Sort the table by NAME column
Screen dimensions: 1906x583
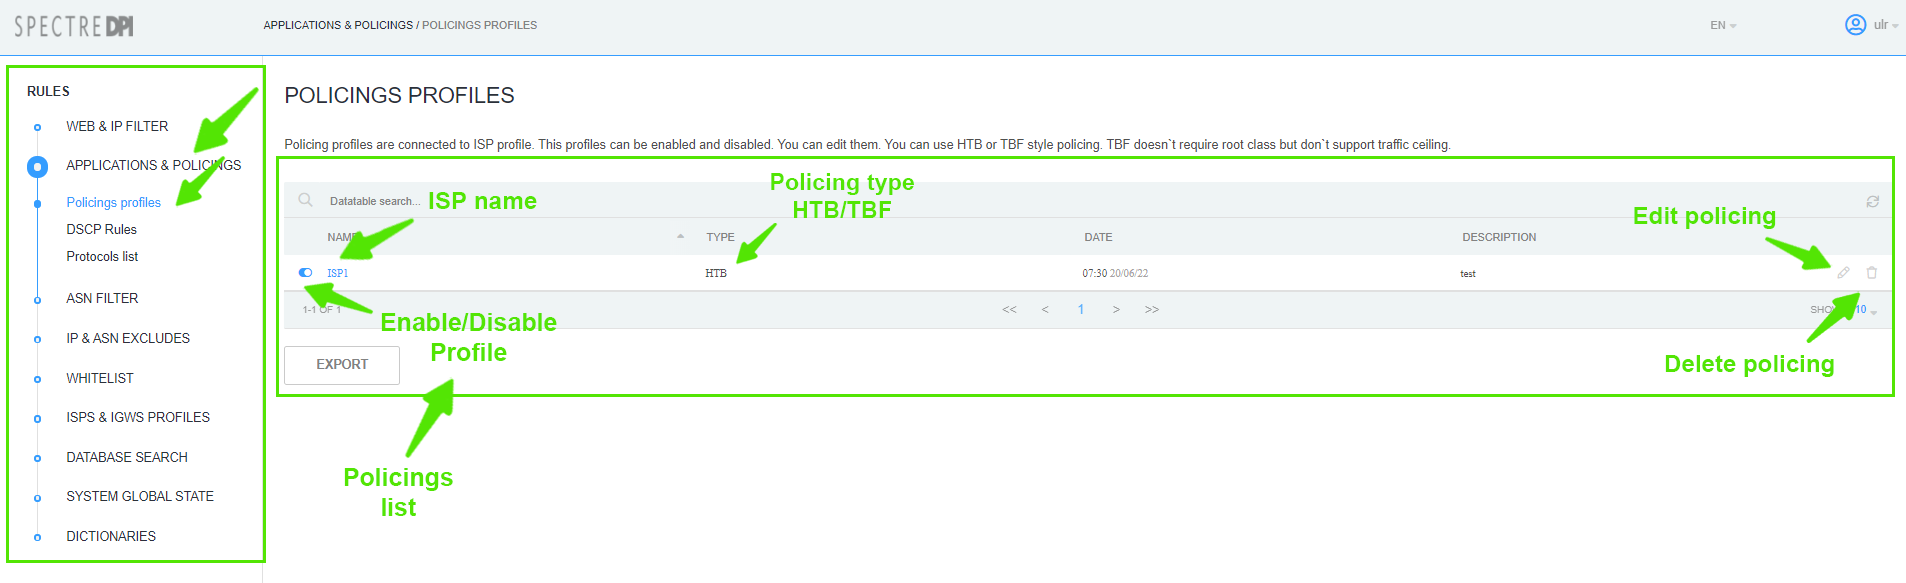(x=340, y=237)
